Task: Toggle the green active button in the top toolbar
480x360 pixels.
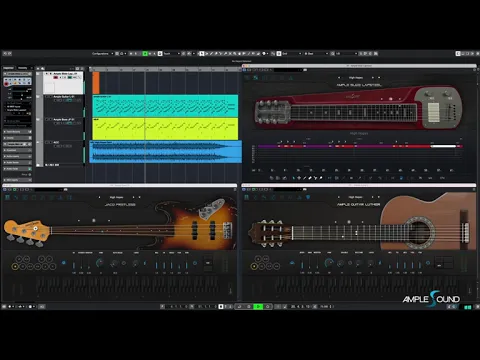Action: click(145, 53)
